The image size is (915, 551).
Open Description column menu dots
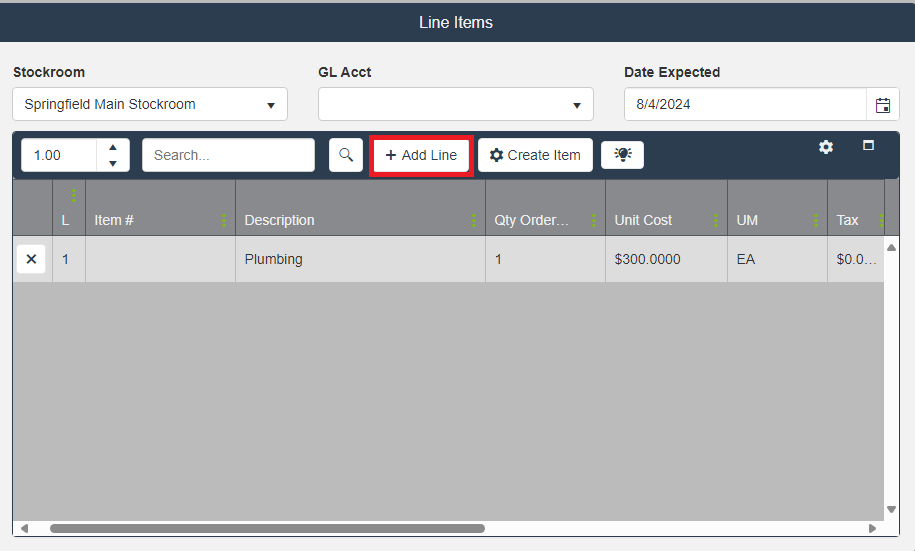pos(474,220)
